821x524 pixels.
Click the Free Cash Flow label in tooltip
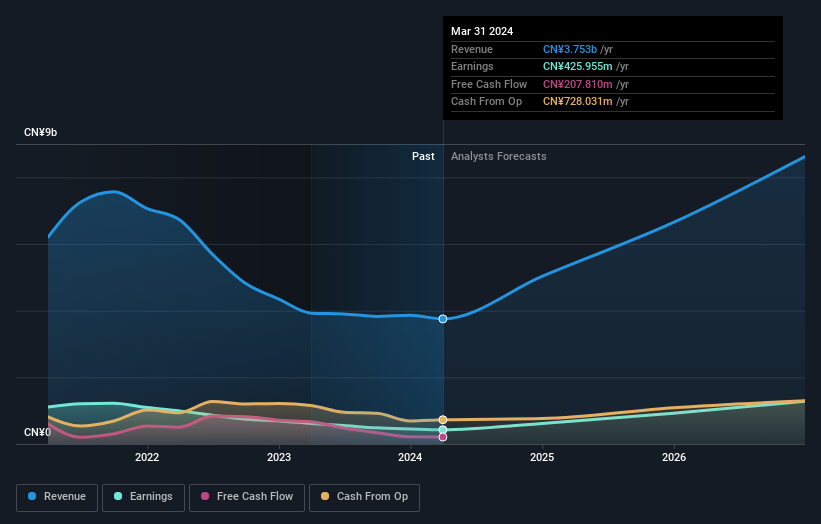point(489,84)
